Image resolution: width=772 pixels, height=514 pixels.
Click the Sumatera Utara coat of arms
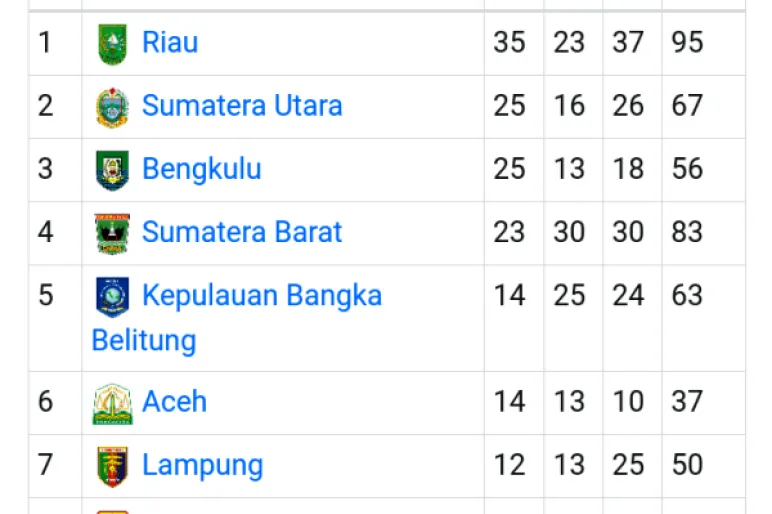(x=112, y=107)
